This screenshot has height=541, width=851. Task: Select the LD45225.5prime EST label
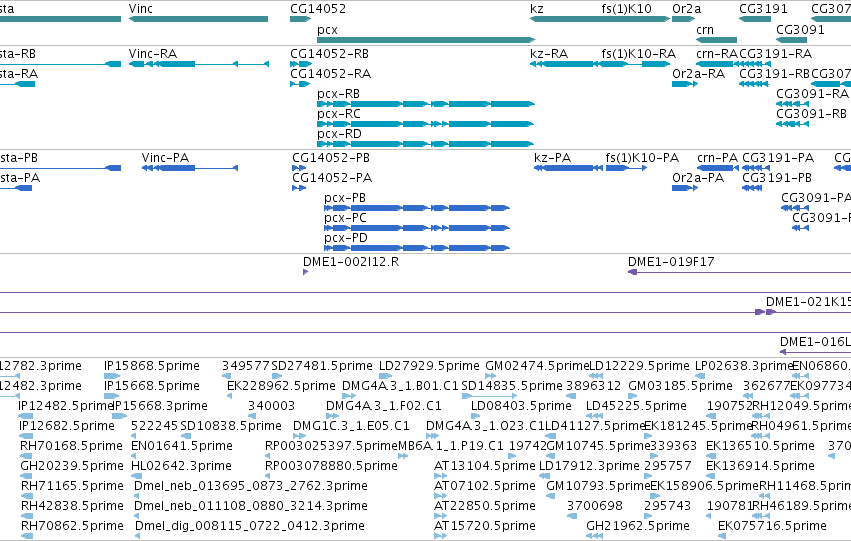tap(637, 406)
